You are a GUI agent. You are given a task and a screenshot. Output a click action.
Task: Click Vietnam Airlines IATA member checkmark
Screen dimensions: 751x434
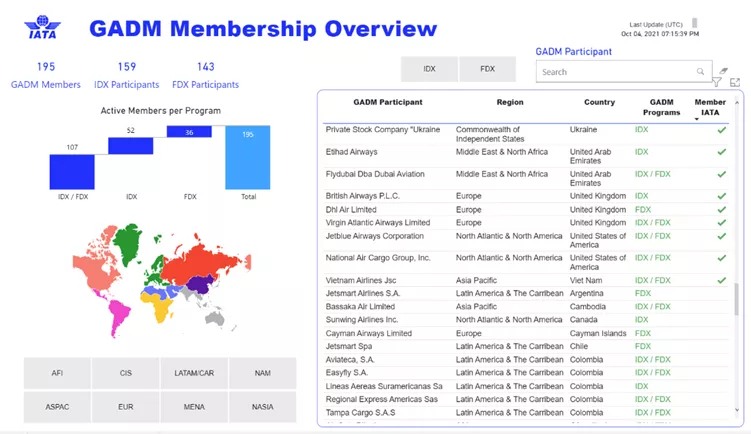tap(721, 280)
